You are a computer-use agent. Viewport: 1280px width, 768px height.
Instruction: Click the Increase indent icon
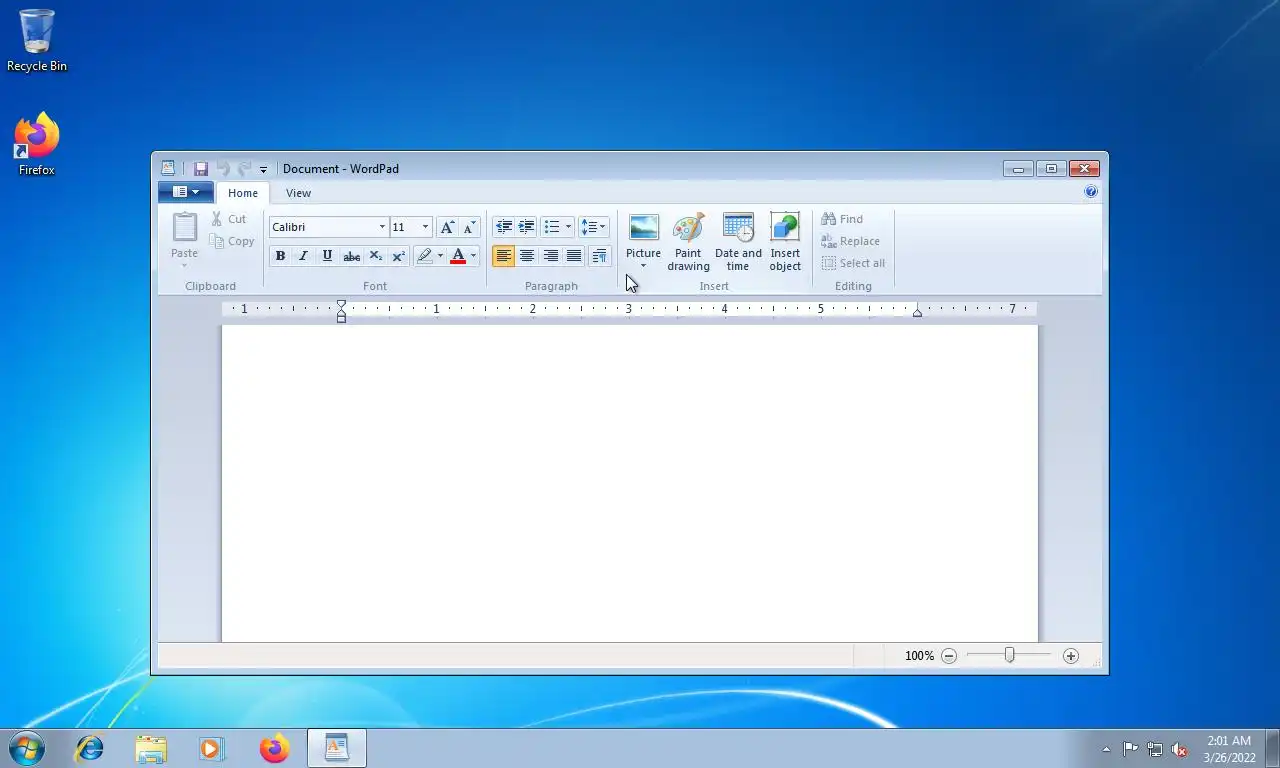pyautogui.click(x=526, y=227)
